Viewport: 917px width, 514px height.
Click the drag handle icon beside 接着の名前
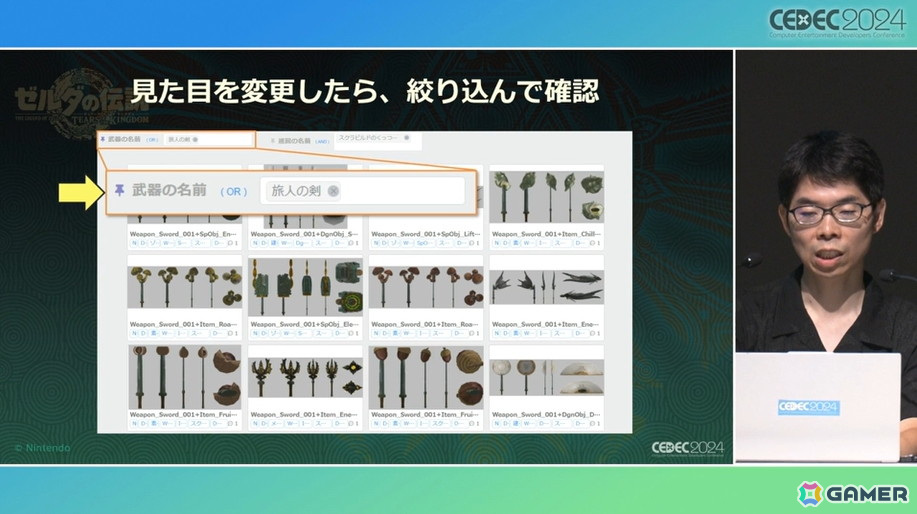point(273,141)
